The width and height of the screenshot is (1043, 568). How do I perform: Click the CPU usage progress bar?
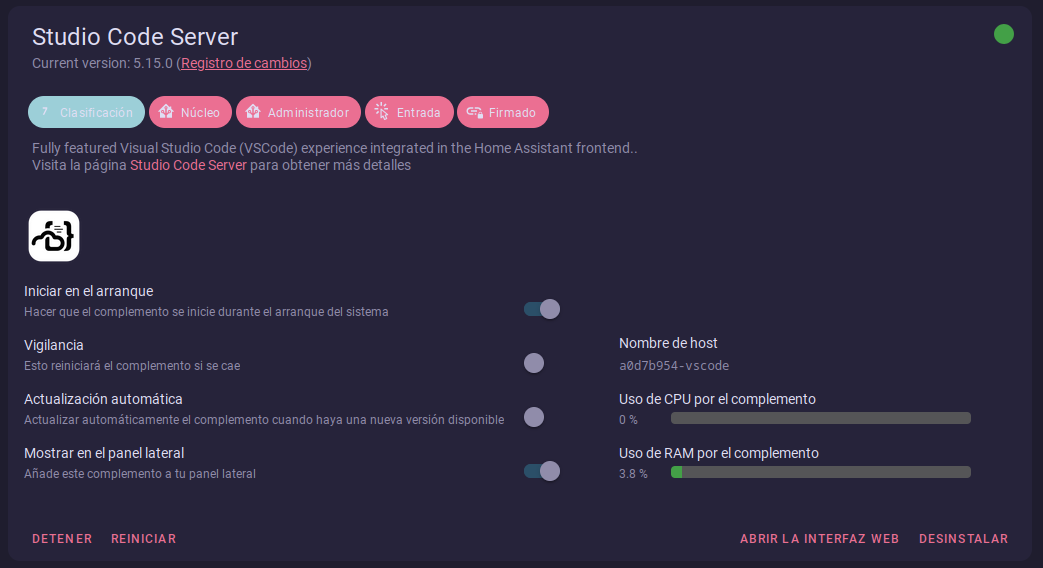click(x=820, y=418)
